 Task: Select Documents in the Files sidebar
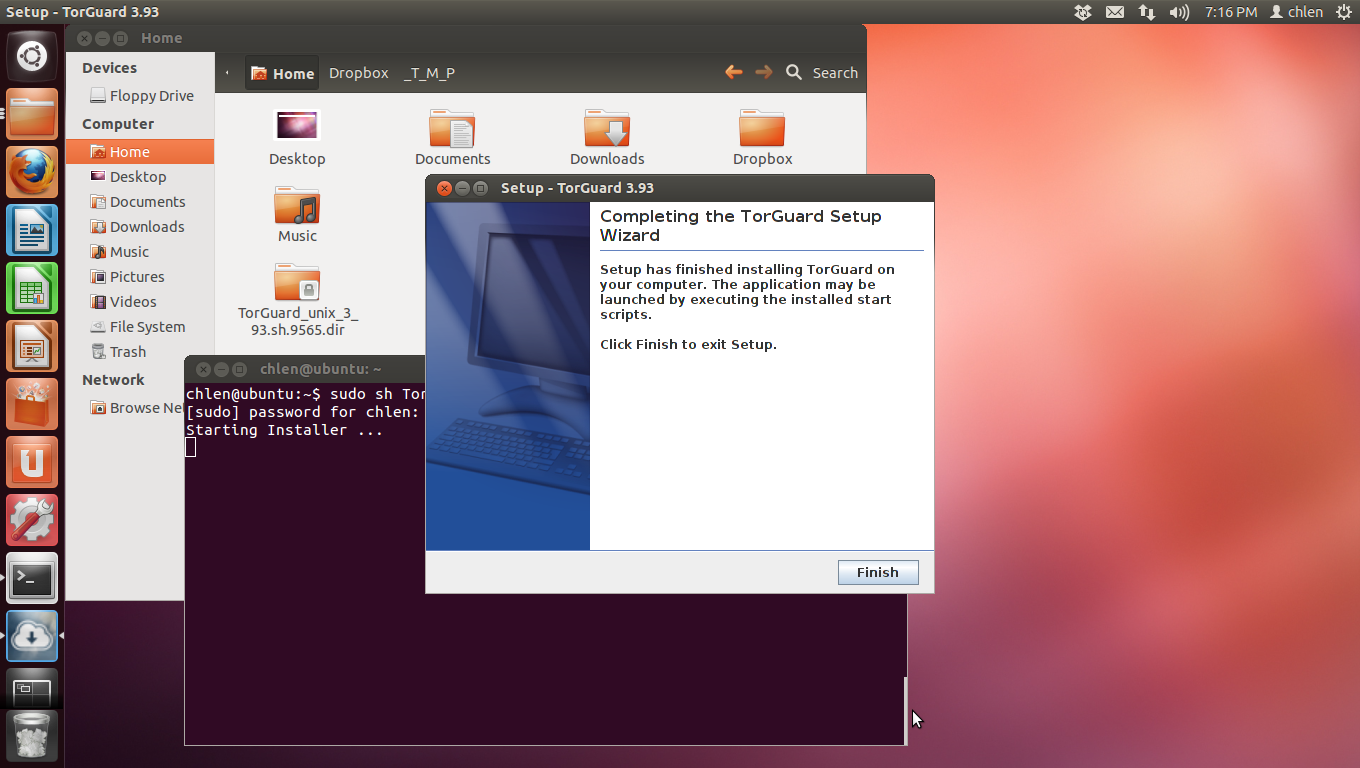pyautogui.click(x=140, y=202)
